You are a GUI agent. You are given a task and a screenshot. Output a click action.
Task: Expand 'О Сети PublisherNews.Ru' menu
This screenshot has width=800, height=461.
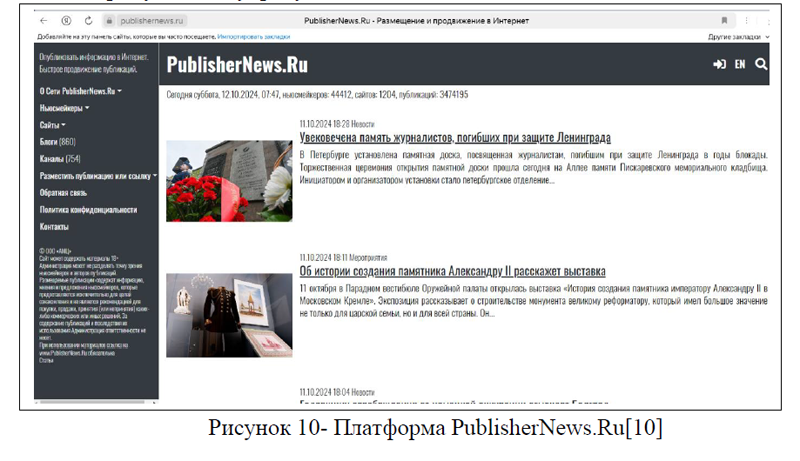81,91
